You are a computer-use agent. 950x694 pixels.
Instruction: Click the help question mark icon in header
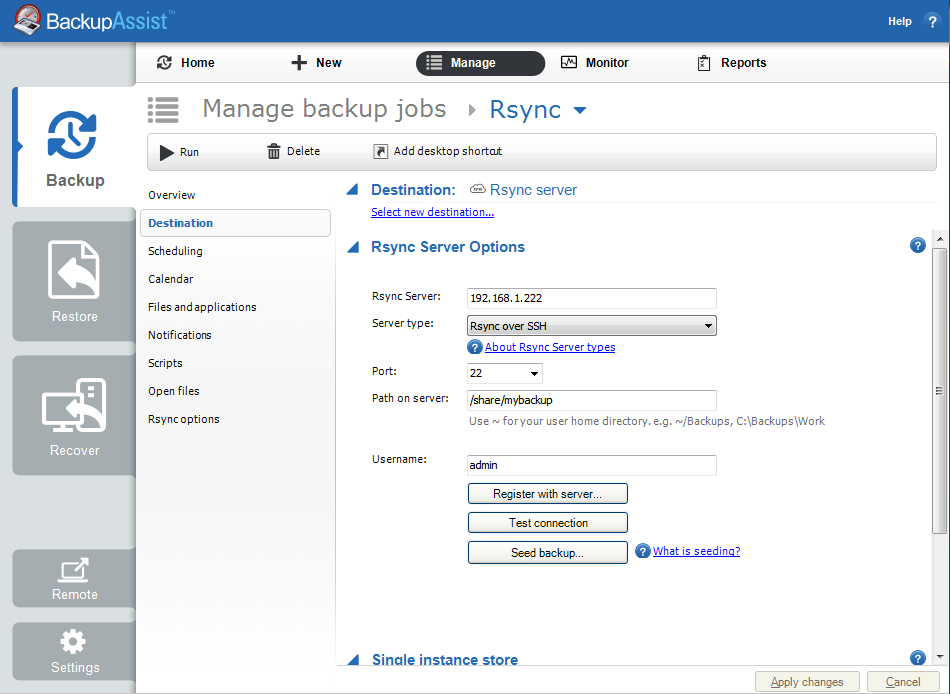pos(932,21)
